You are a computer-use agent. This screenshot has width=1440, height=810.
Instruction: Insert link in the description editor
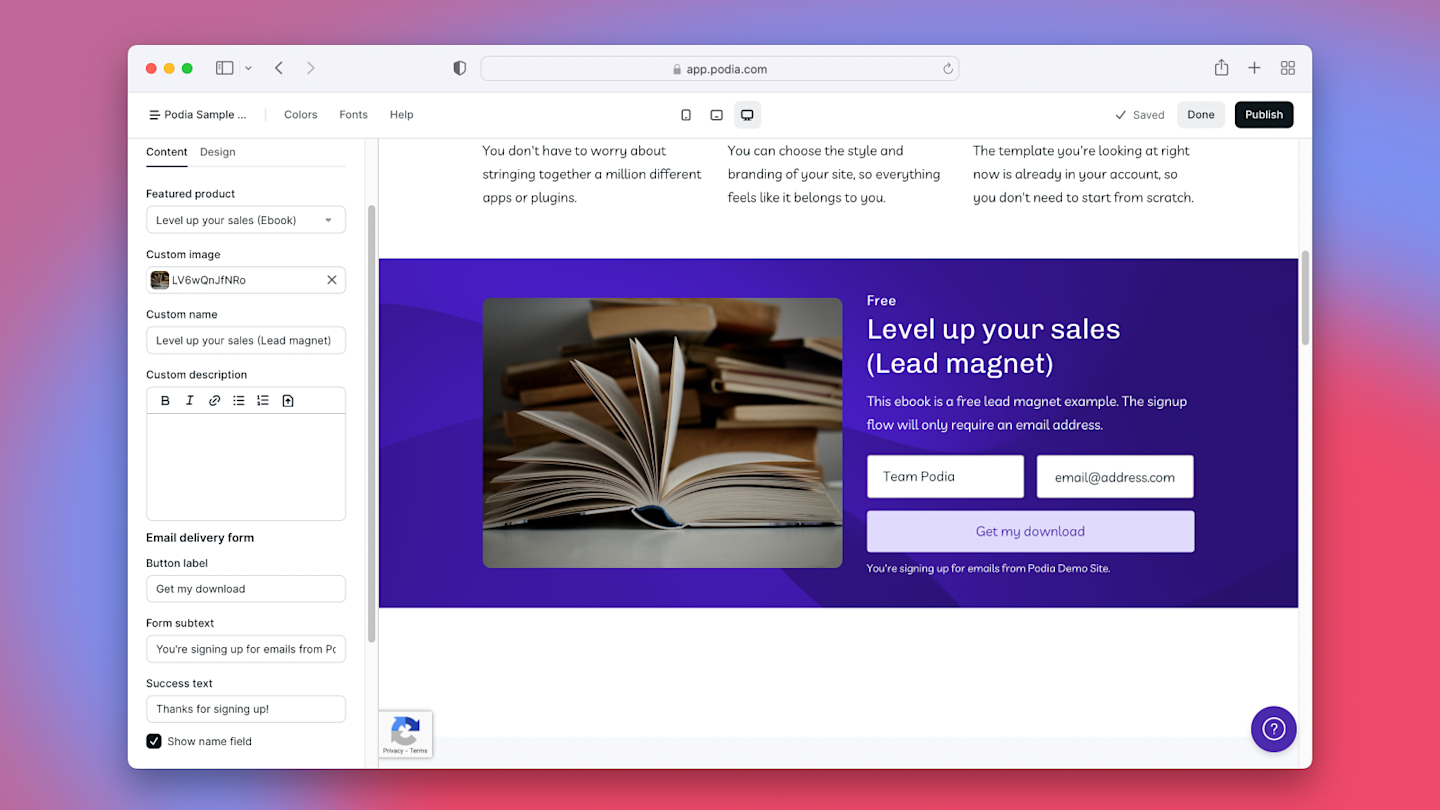coord(214,400)
